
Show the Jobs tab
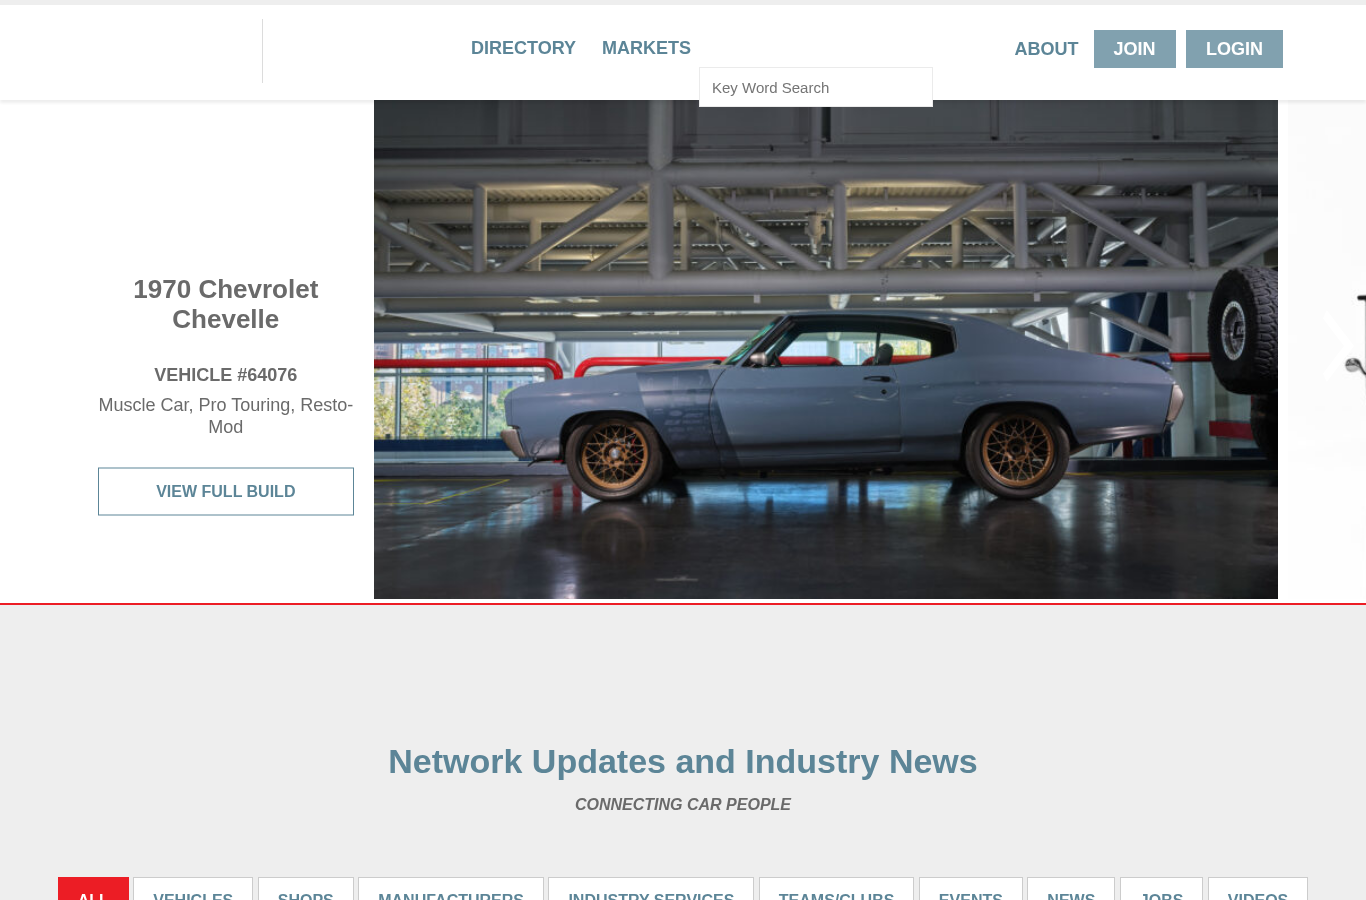(x=1162, y=889)
